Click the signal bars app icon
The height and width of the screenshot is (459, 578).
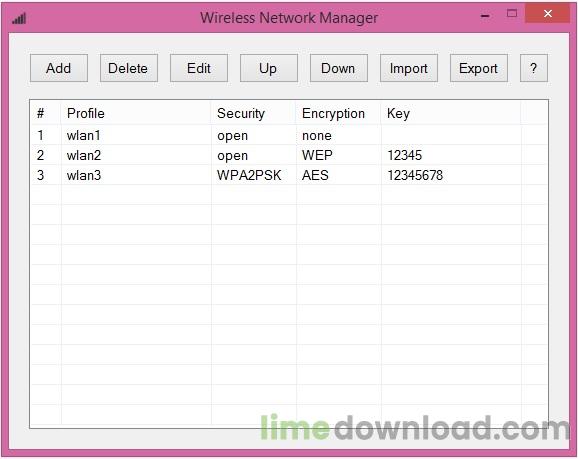click(x=19, y=18)
